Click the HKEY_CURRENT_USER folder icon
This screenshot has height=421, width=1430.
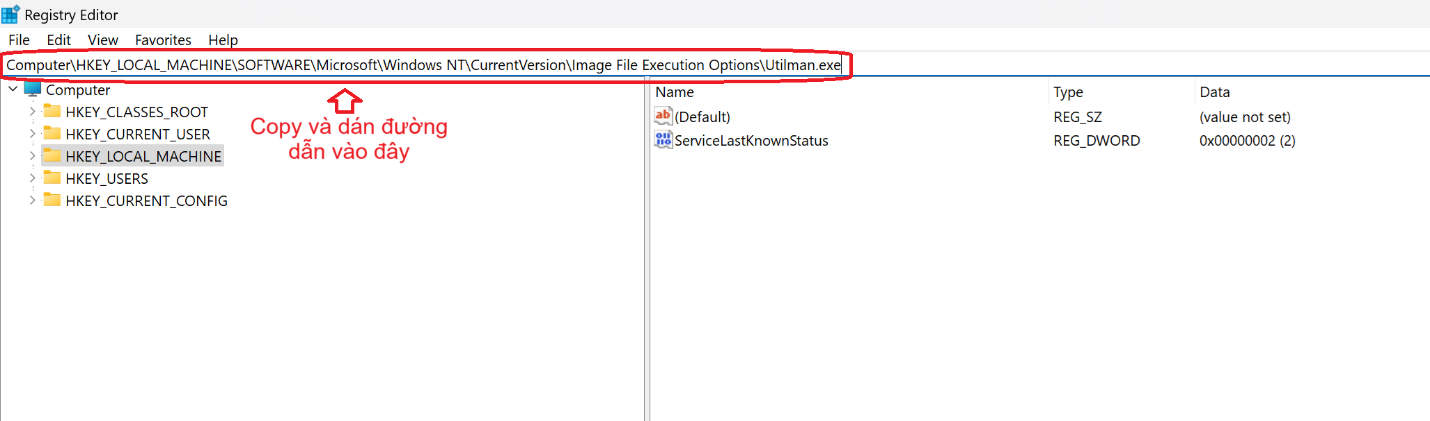click(x=52, y=133)
